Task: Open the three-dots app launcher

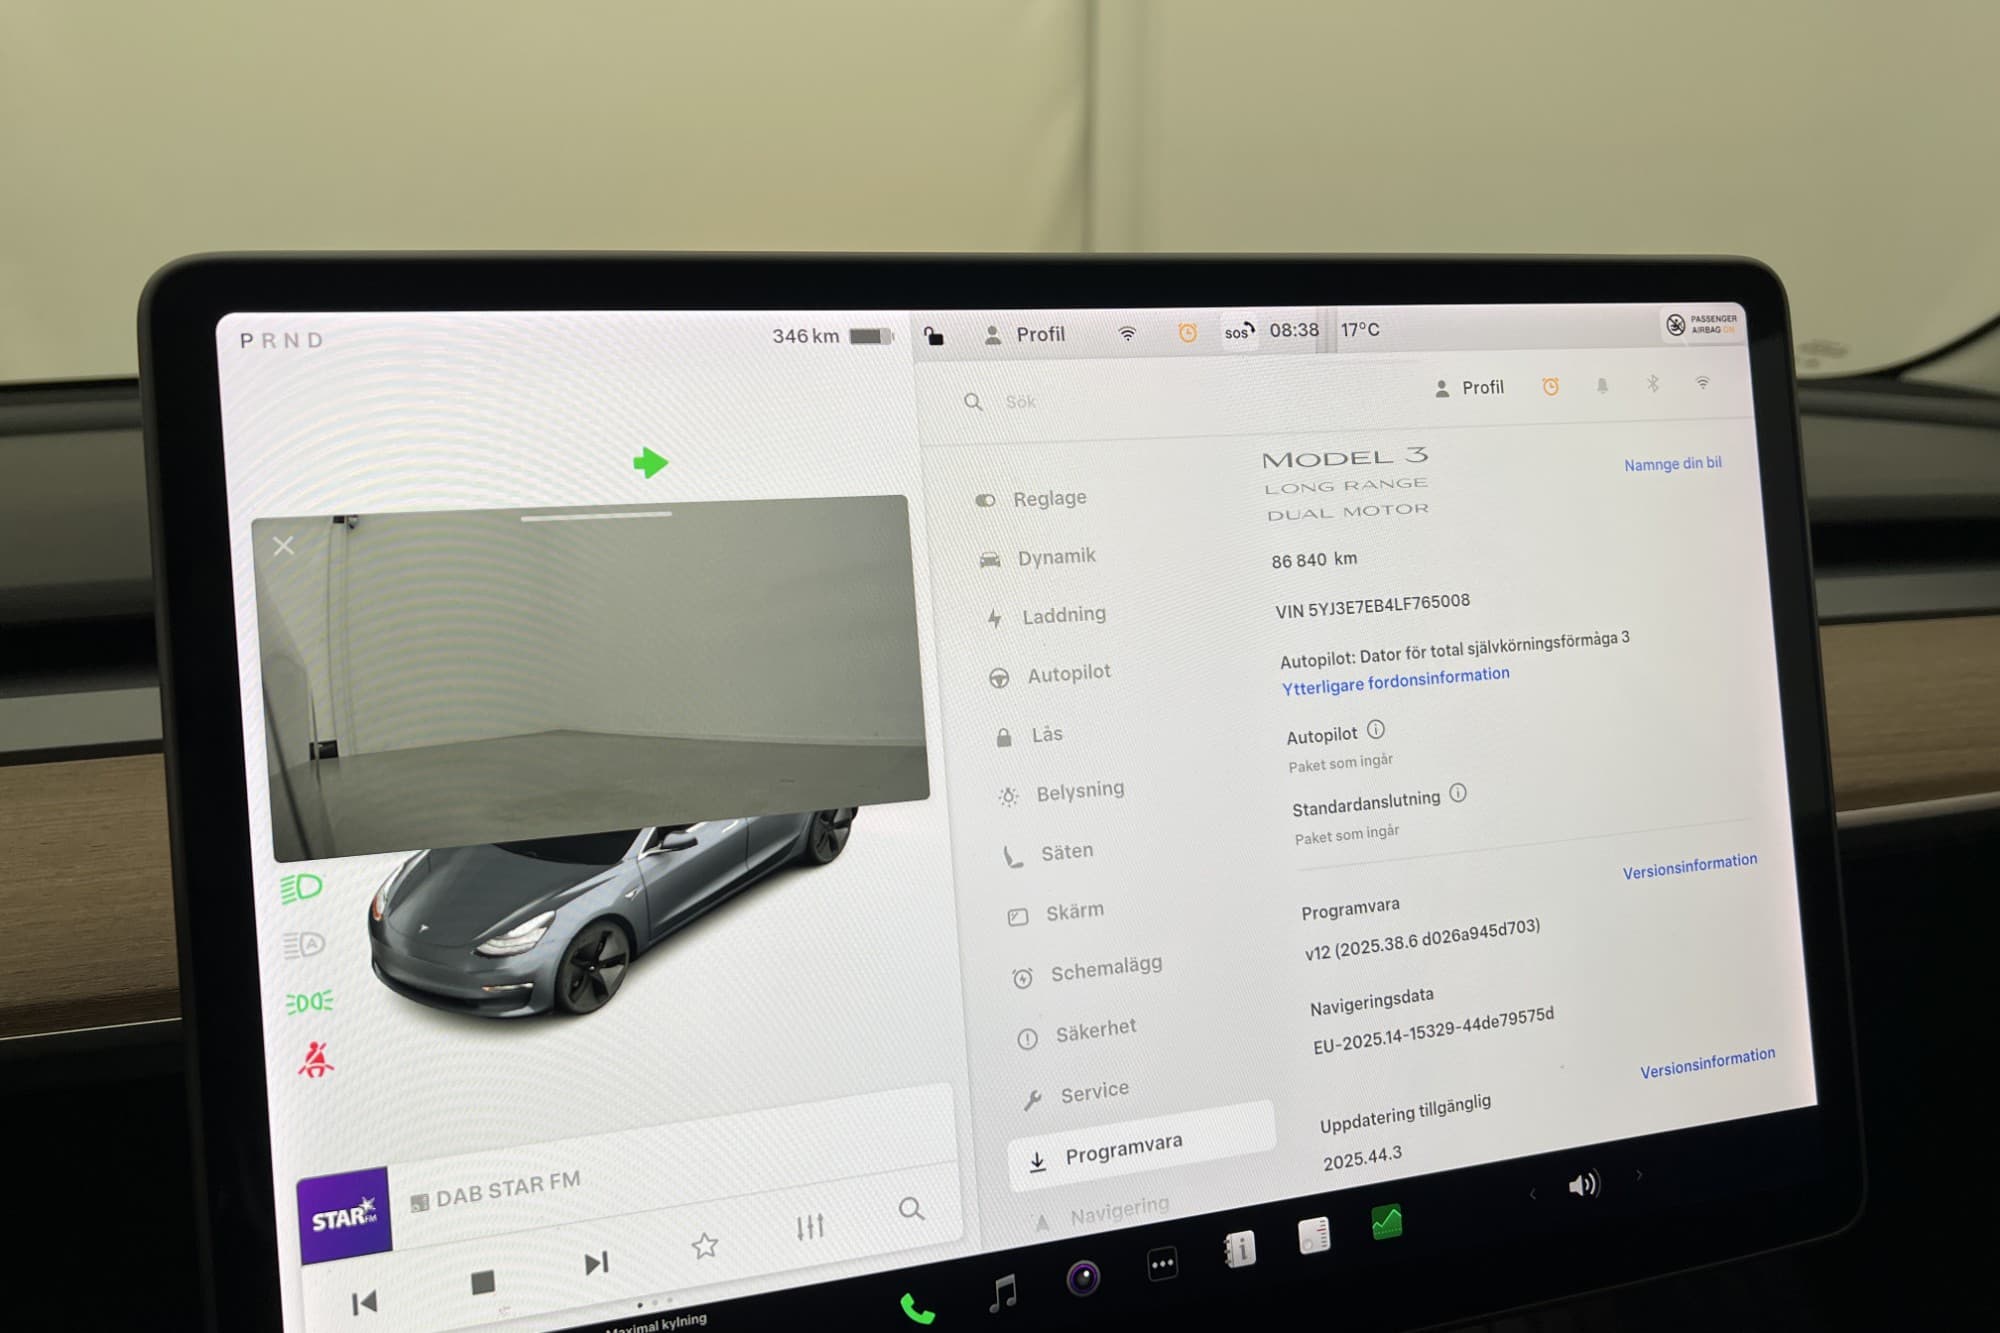Action: (1162, 1264)
